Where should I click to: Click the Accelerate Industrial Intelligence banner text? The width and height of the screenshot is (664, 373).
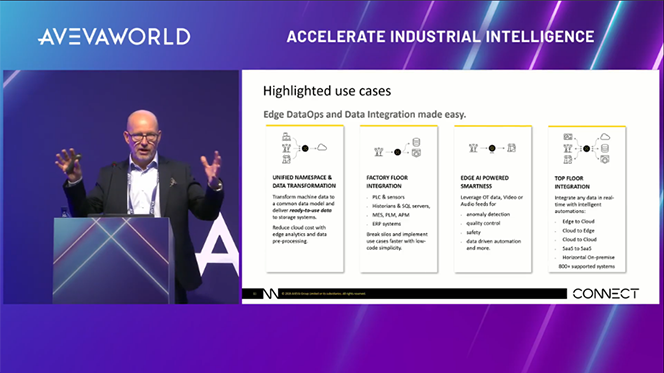point(440,37)
